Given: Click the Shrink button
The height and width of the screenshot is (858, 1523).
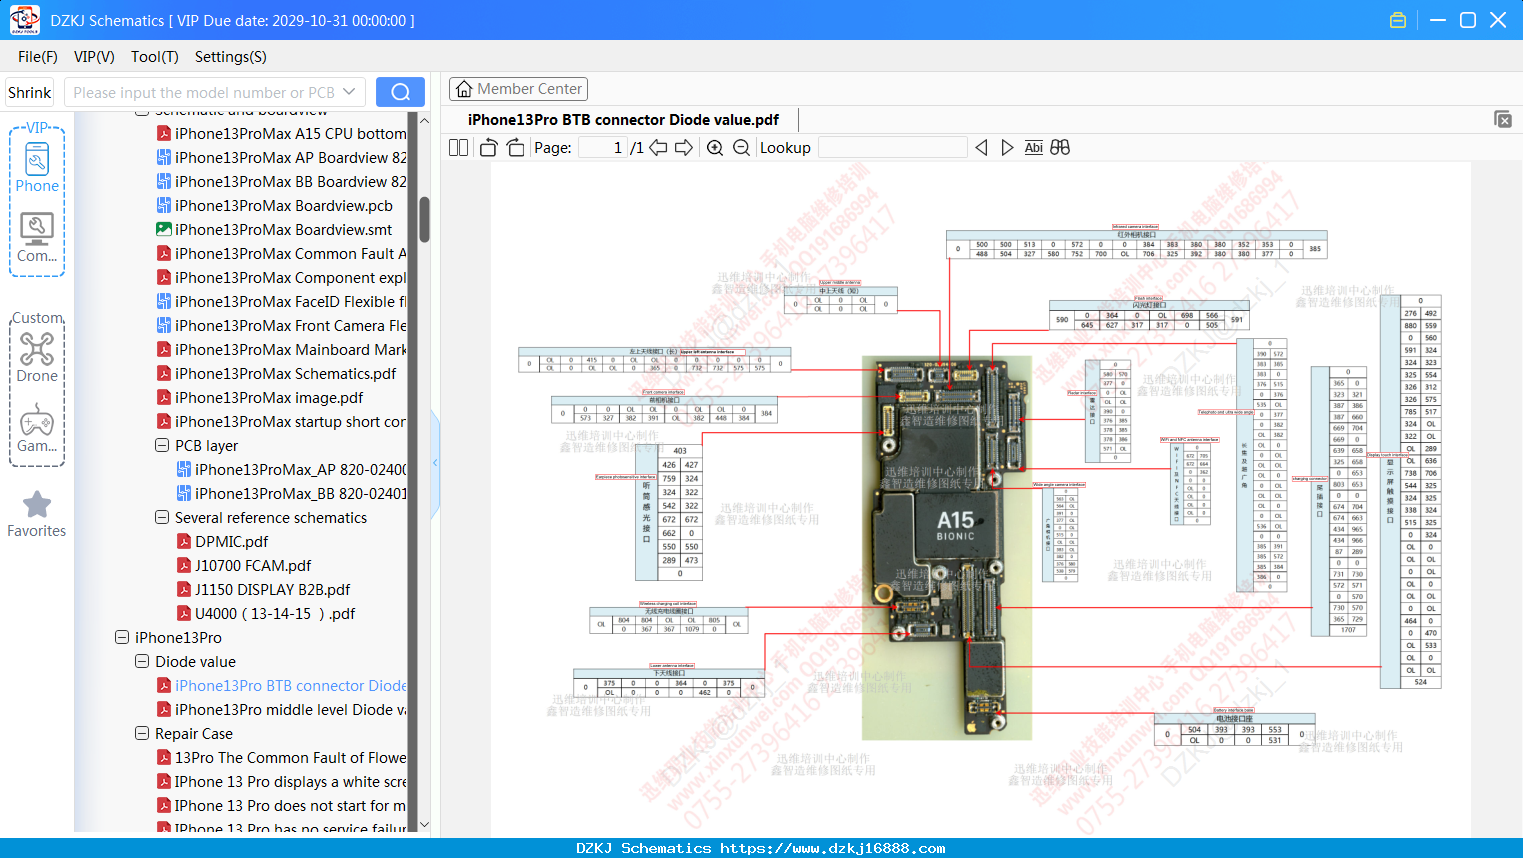Looking at the screenshot, I should [x=29, y=92].
